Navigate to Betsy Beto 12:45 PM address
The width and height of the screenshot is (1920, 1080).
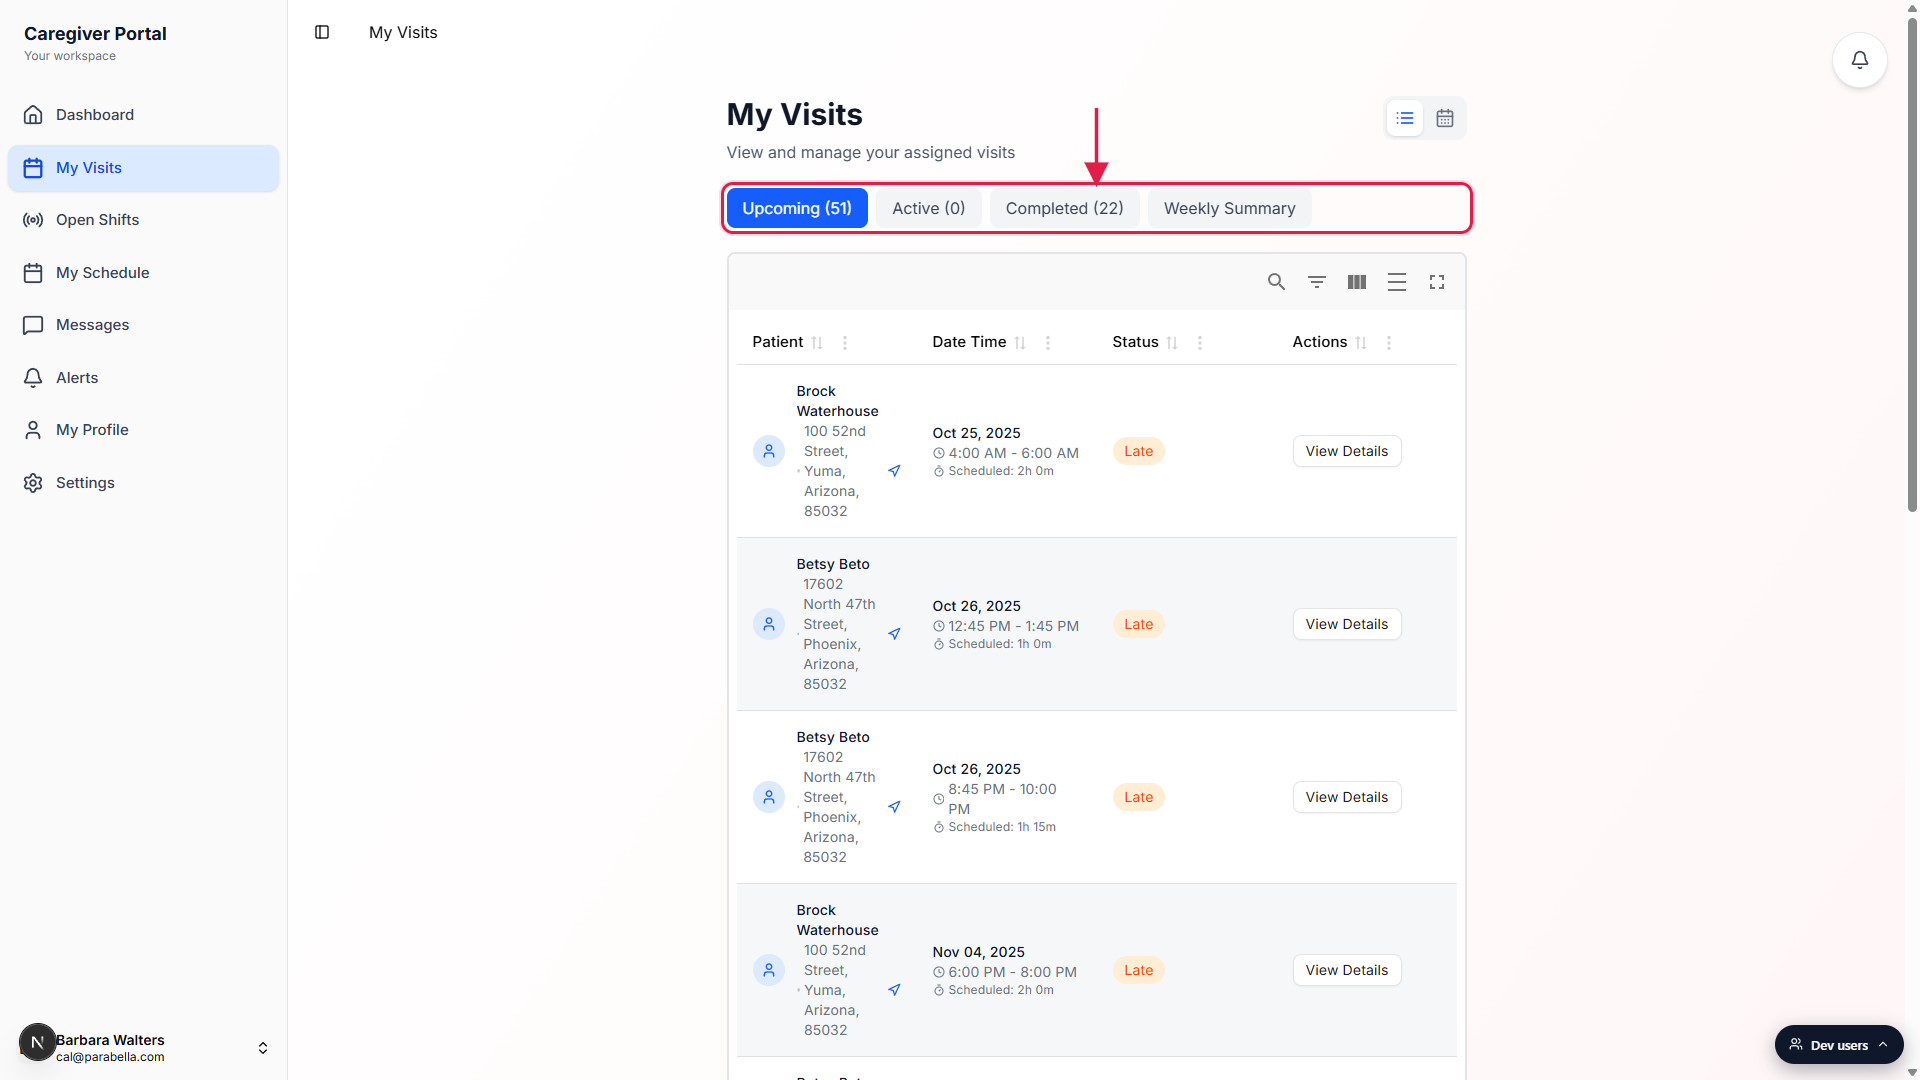(x=894, y=634)
